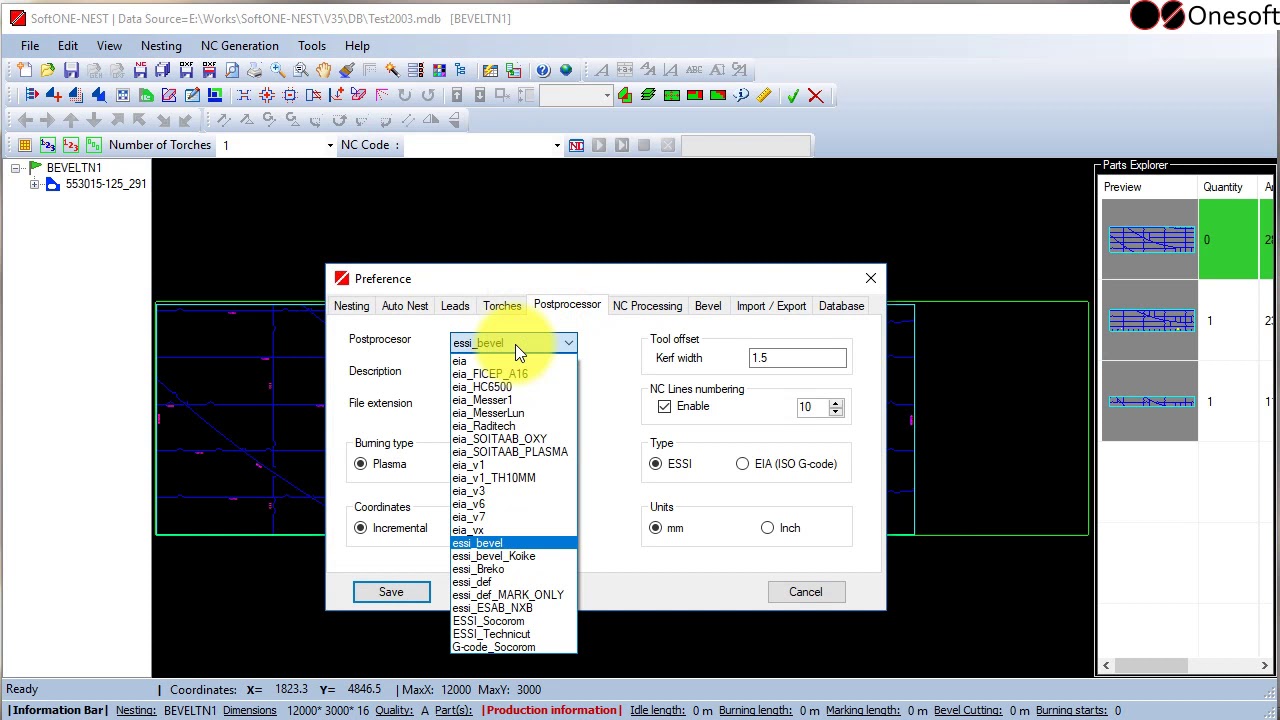Open the File menu

pyautogui.click(x=30, y=46)
